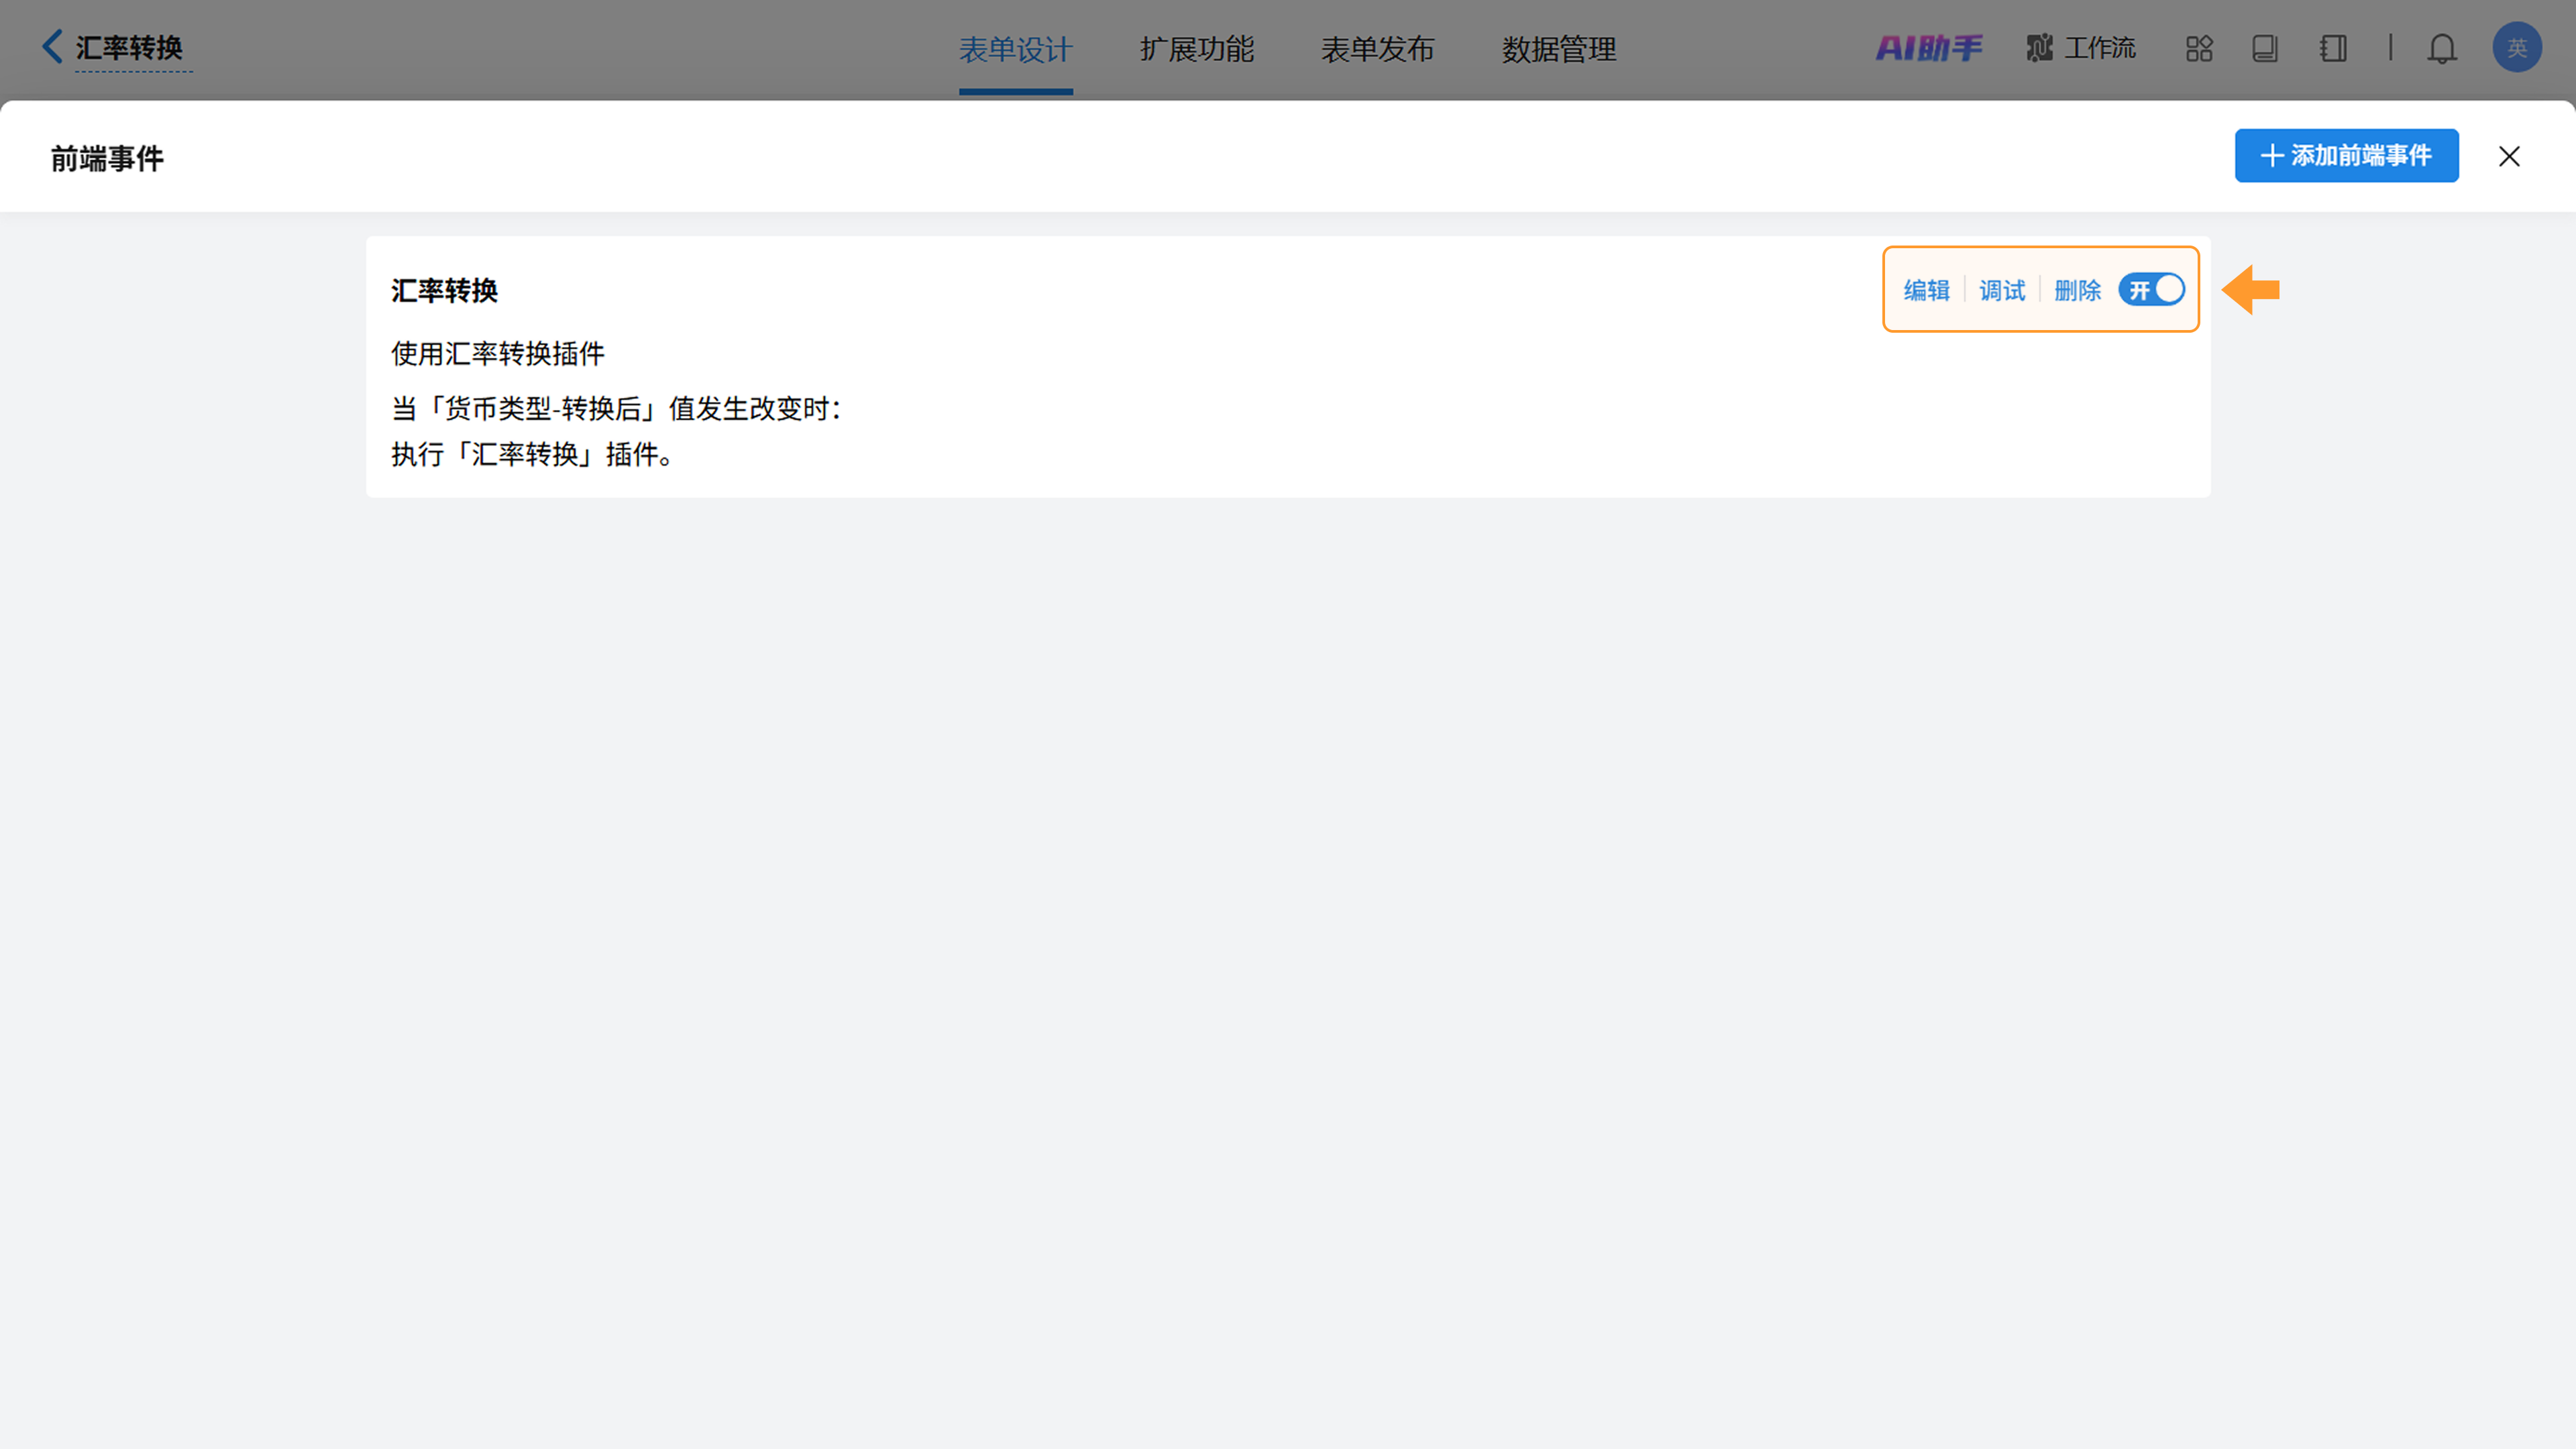
Task: Switch to the 表单设计 tab
Action: pos(1015,49)
